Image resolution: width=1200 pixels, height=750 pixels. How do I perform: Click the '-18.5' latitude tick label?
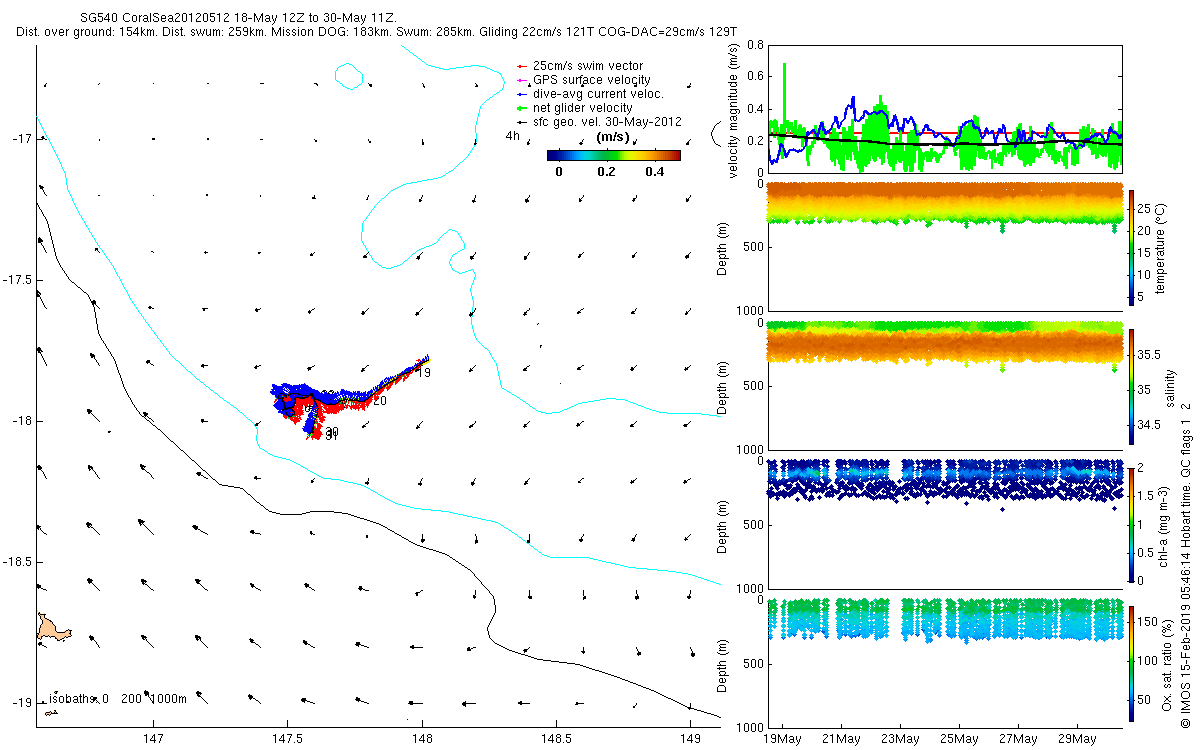[x=18, y=562]
